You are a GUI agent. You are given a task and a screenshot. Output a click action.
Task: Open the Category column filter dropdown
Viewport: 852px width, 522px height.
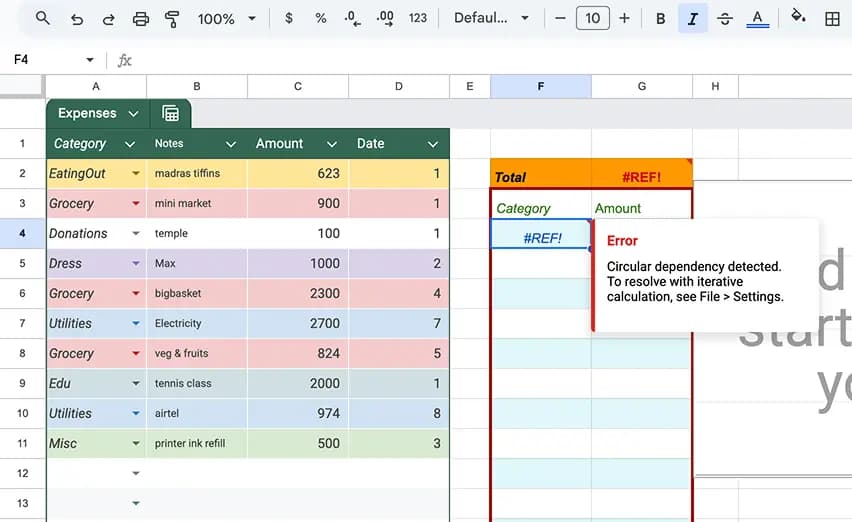pyautogui.click(x=129, y=144)
